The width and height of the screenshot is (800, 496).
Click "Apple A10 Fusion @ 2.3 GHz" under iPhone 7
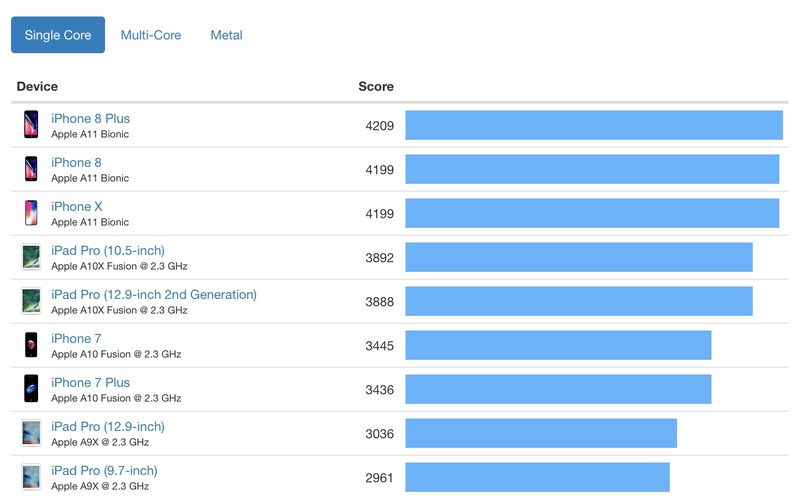(x=116, y=354)
